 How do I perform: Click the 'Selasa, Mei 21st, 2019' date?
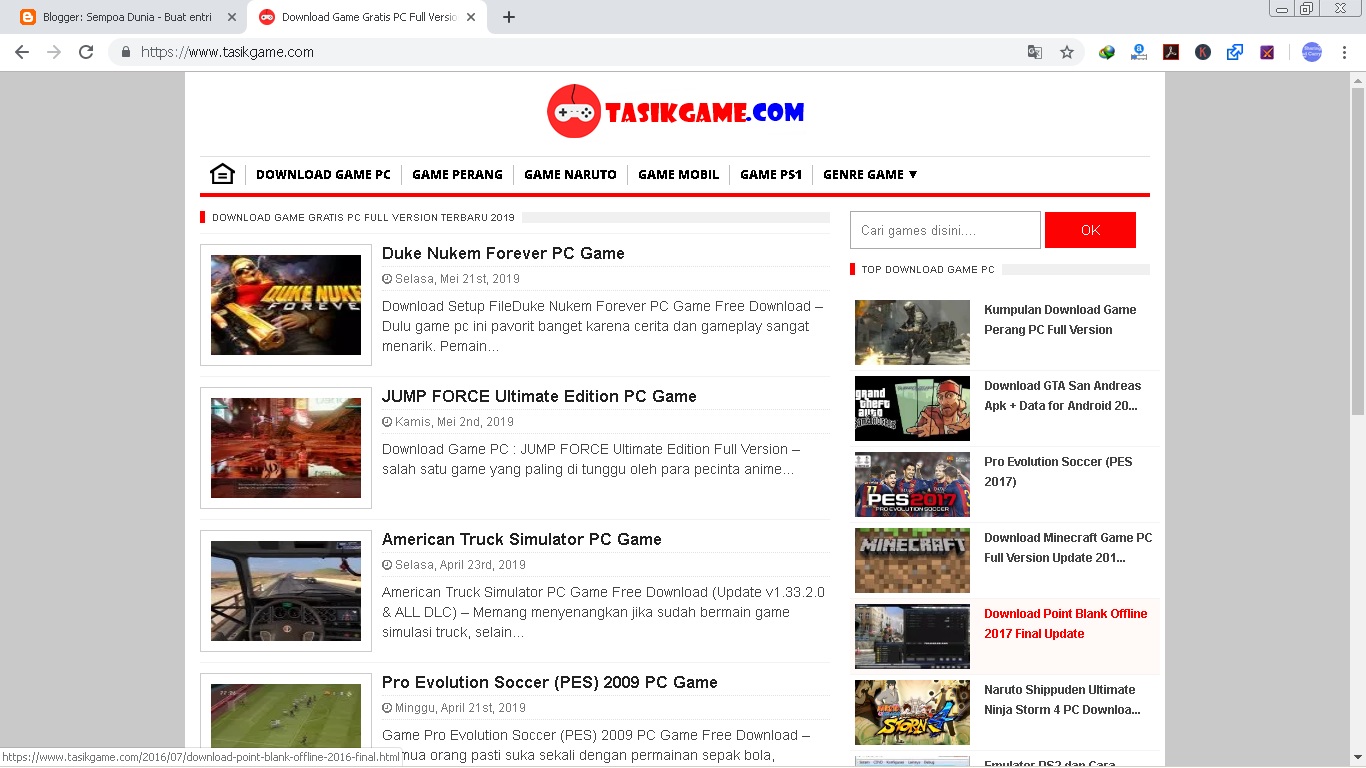pos(457,279)
